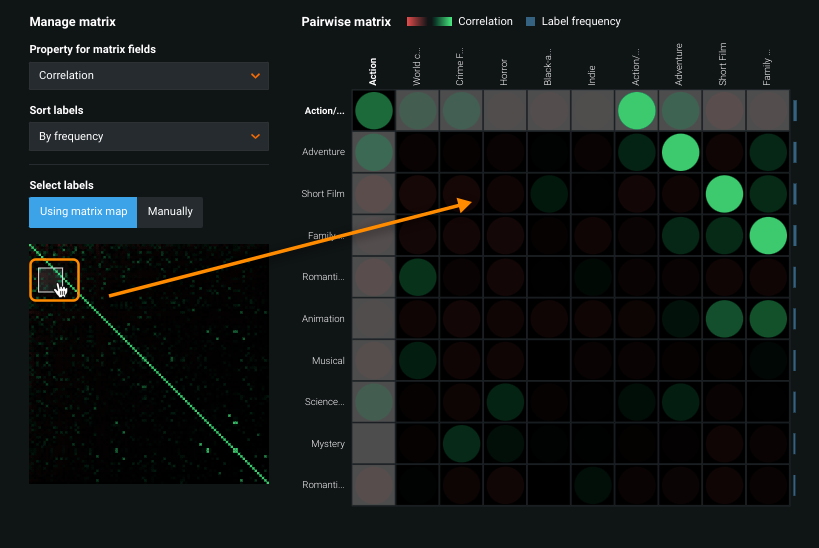Click the Action/... row bright green circle
The height and width of the screenshot is (548, 819).
click(x=636, y=110)
